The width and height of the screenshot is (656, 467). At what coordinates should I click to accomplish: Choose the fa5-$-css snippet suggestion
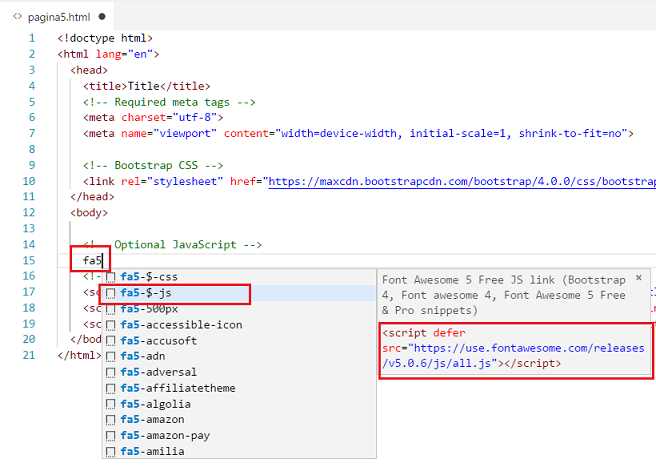(x=239, y=277)
